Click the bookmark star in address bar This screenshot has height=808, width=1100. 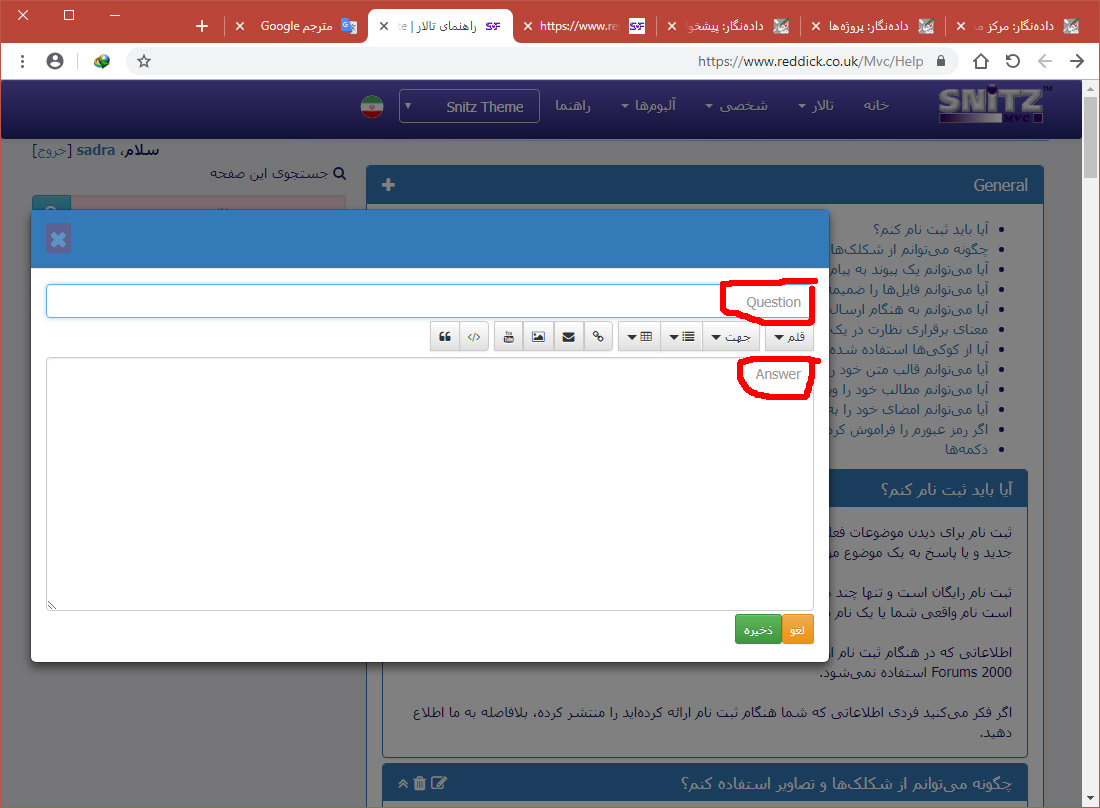click(144, 61)
